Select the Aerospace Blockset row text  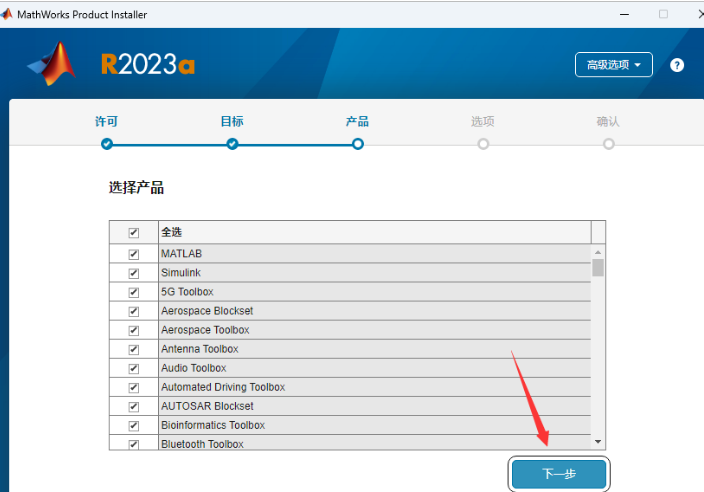click(207, 311)
